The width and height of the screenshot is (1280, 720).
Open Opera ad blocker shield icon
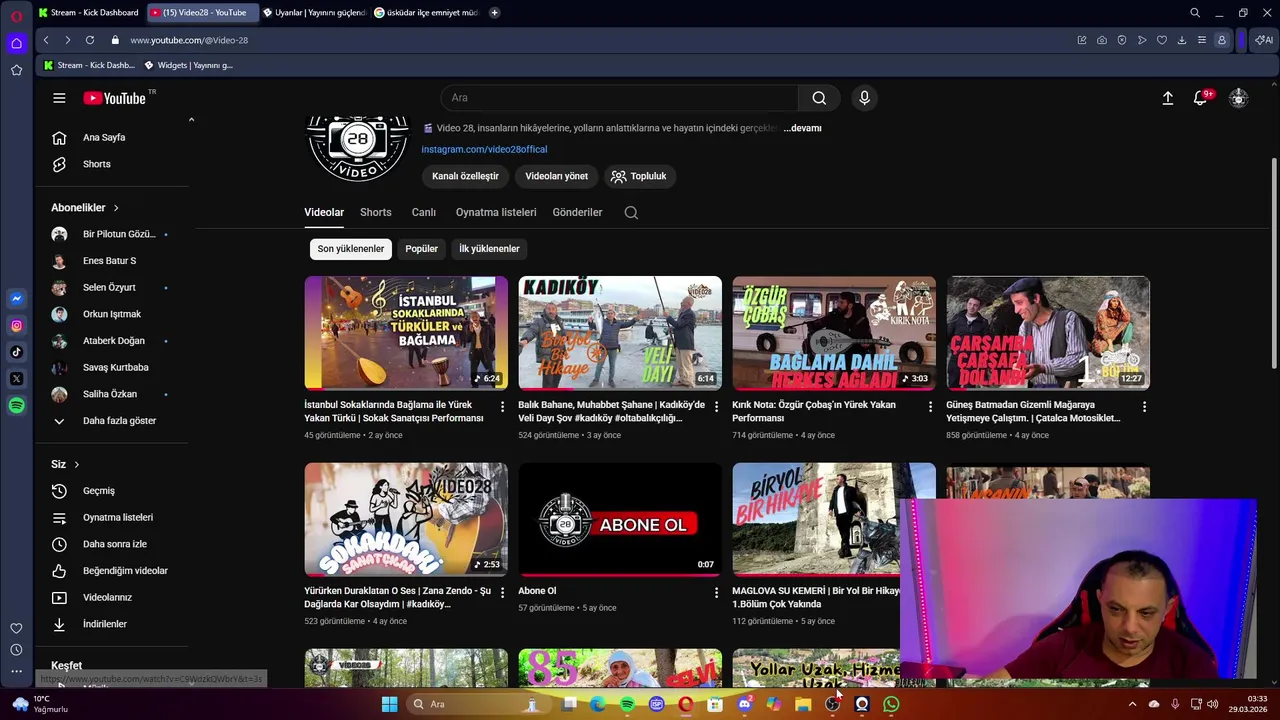coord(1121,40)
